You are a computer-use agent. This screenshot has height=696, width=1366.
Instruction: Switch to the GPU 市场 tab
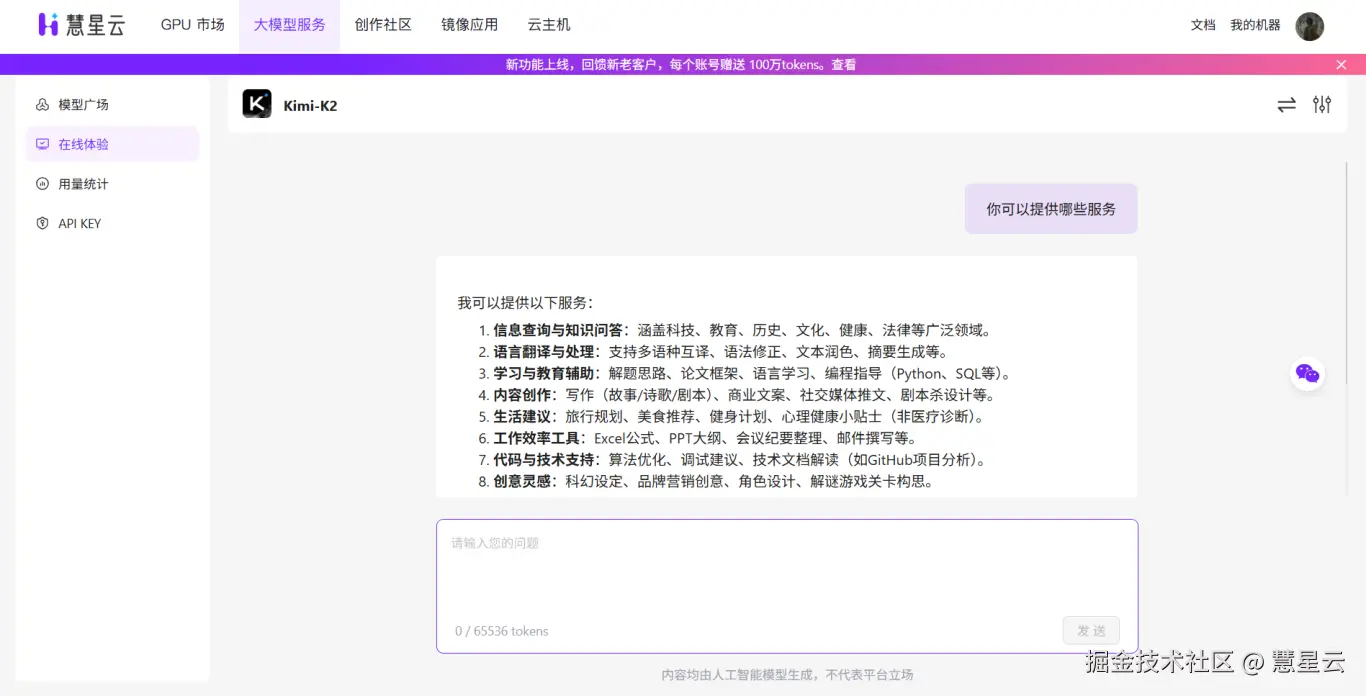[192, 25]
